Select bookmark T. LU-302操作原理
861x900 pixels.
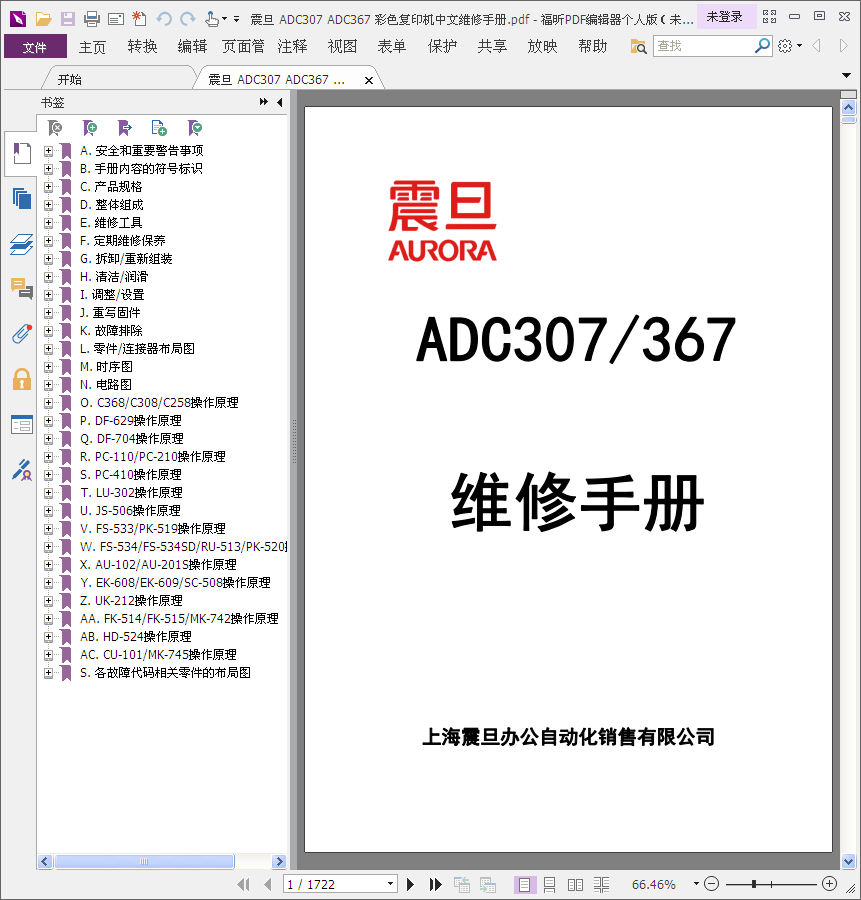coord(131,493)
